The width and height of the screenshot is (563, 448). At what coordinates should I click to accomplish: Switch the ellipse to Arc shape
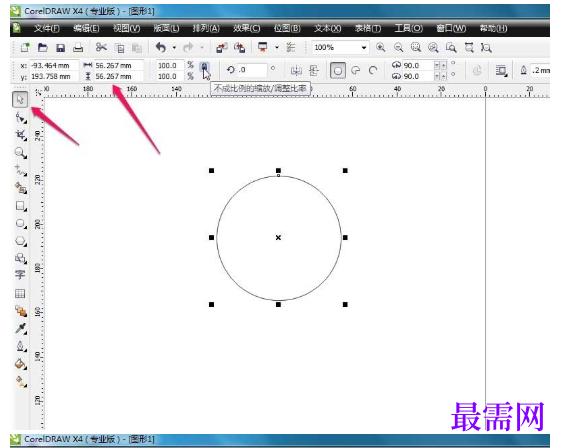[x=373, y=70]
